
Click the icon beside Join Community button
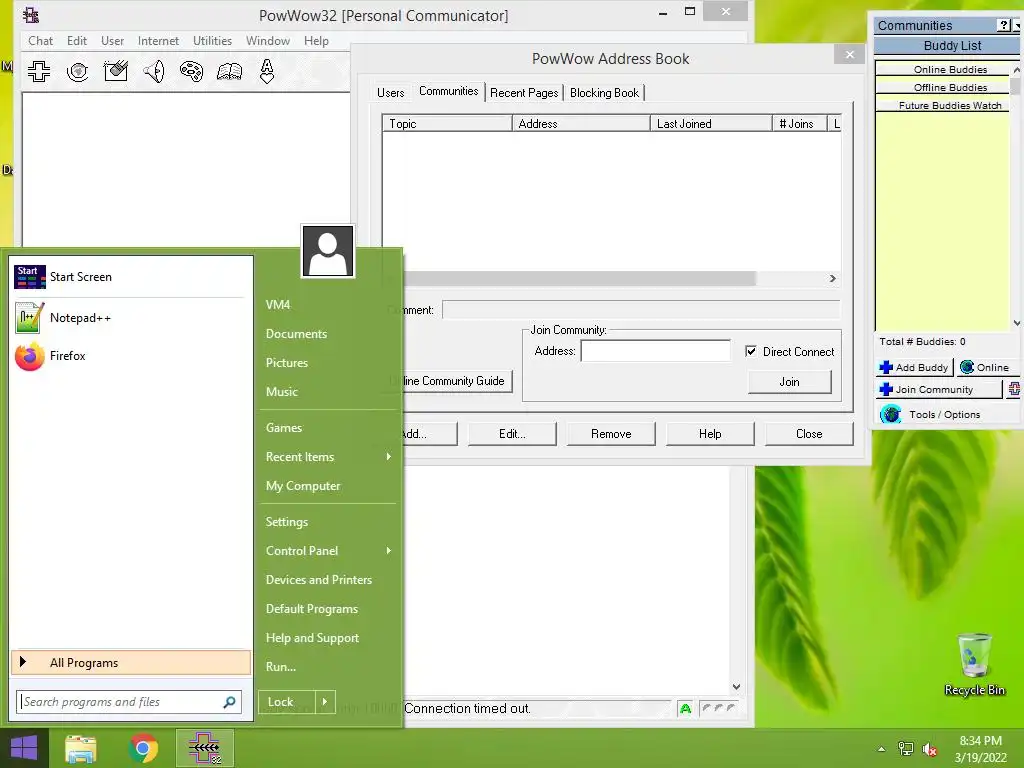pos(1014,389)
